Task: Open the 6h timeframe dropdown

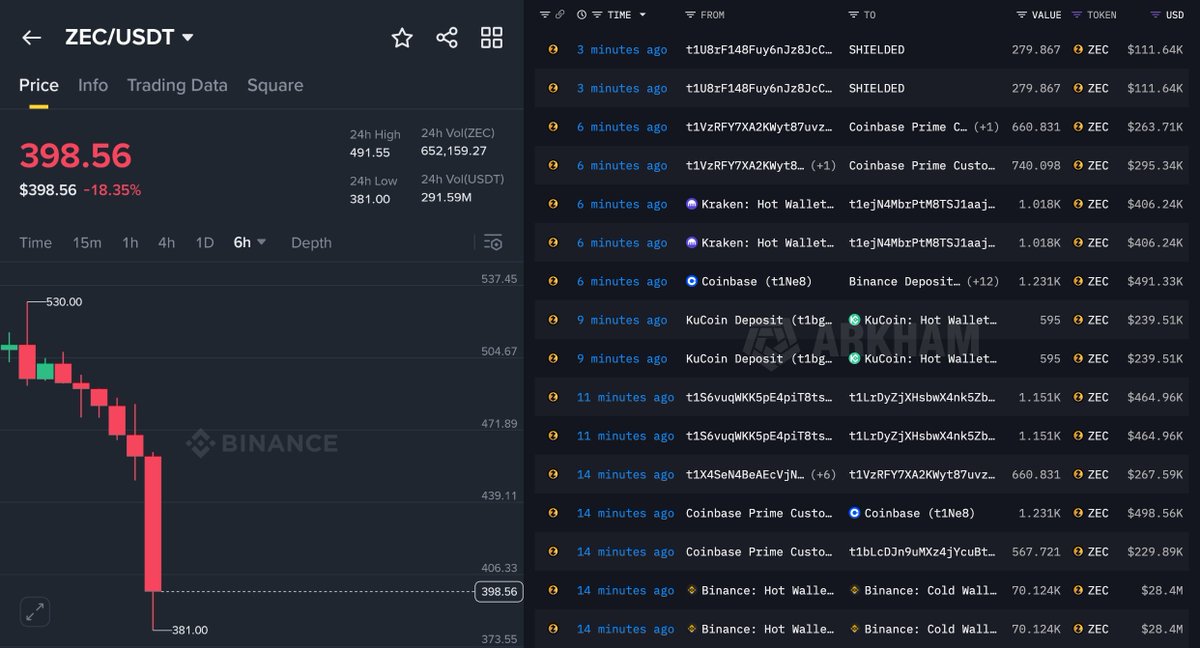Action: coord(250,242)
